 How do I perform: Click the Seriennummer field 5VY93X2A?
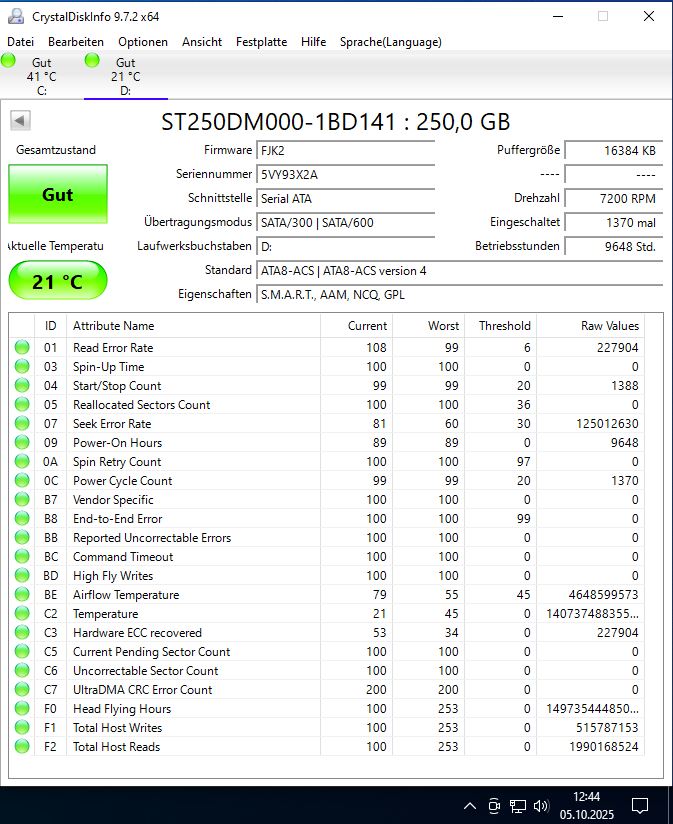pyautogui.click(x=346, y=174)
